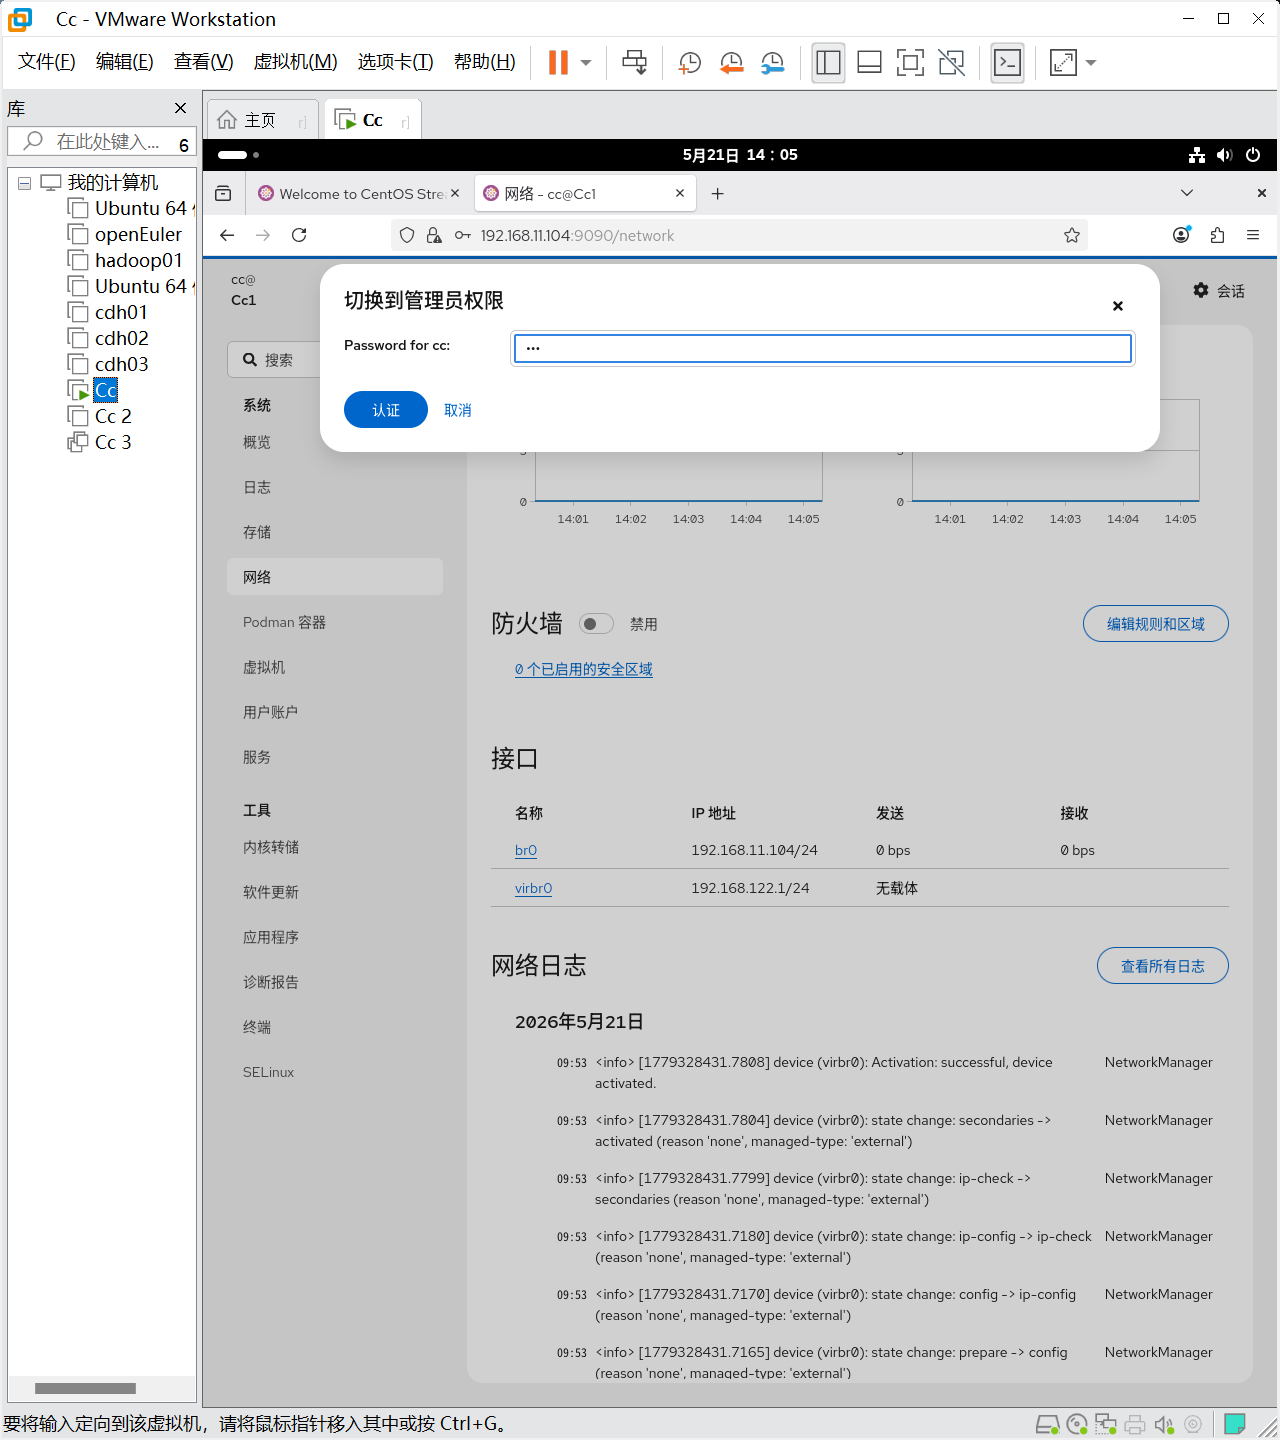
Task: Click the GNOME volume icon in top bar
Action: (1225, 155)
